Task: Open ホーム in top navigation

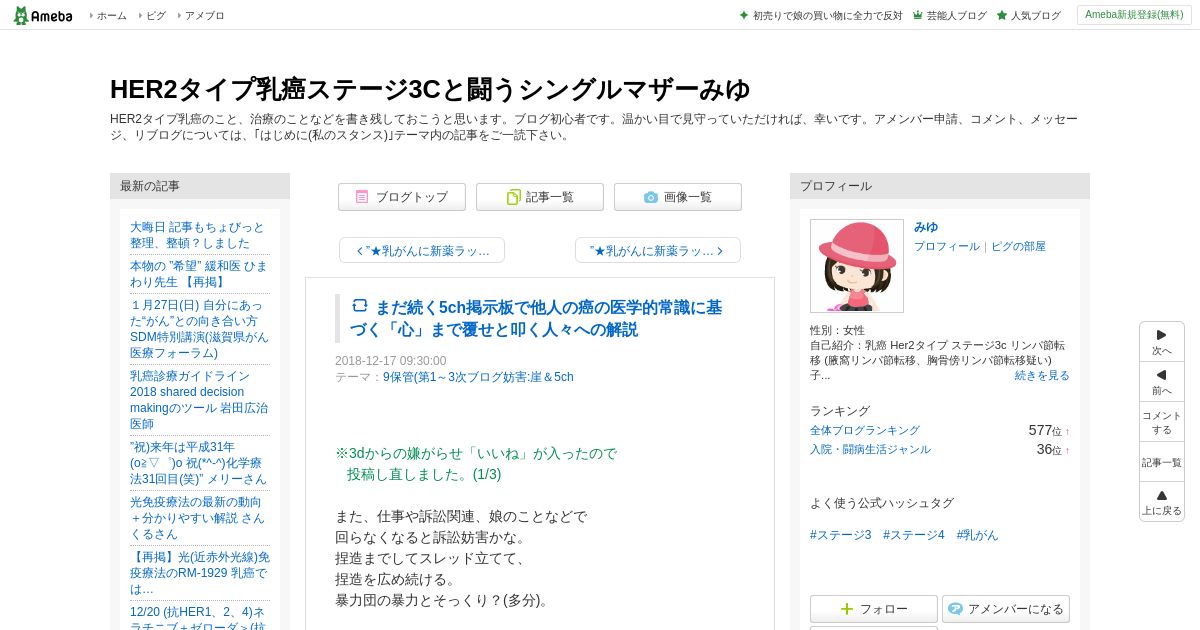Action: click(111, 16)
